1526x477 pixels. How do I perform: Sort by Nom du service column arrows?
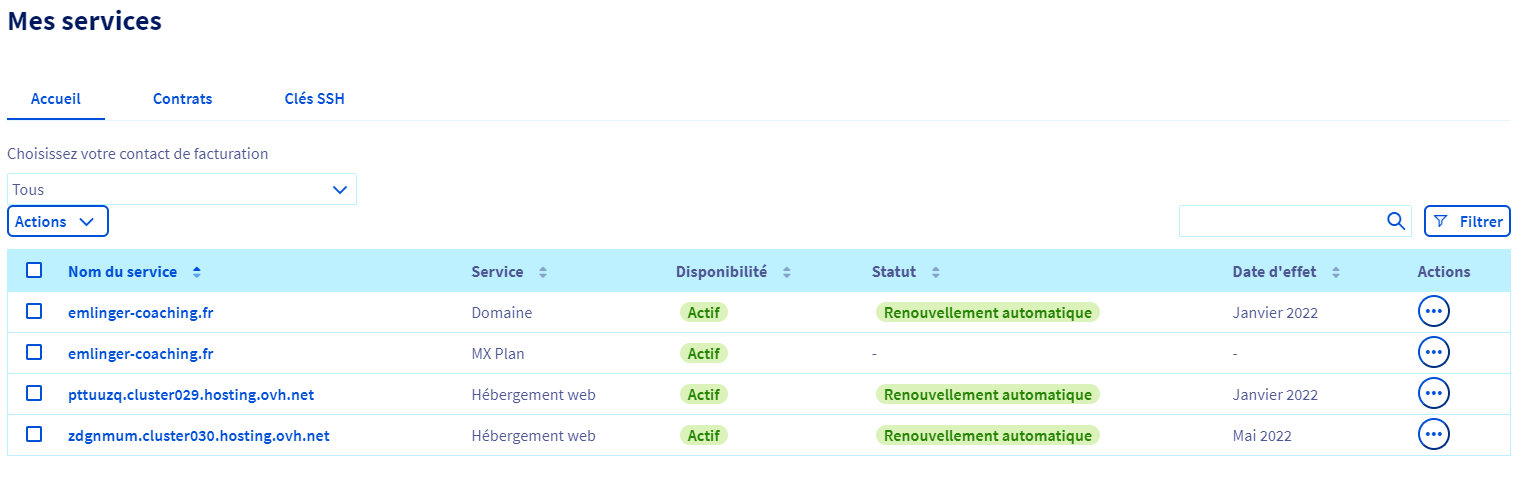pyautogui.click(x=196, y=272)
